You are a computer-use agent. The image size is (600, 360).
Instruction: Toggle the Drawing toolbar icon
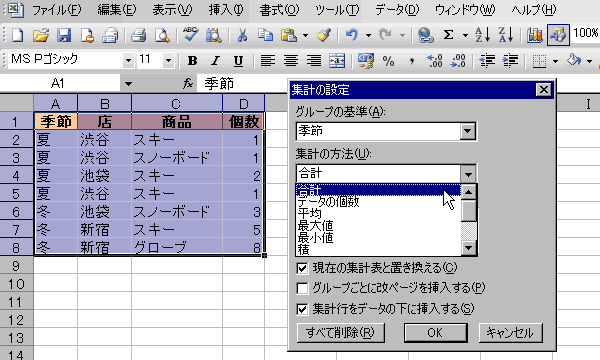click(558, 35)
